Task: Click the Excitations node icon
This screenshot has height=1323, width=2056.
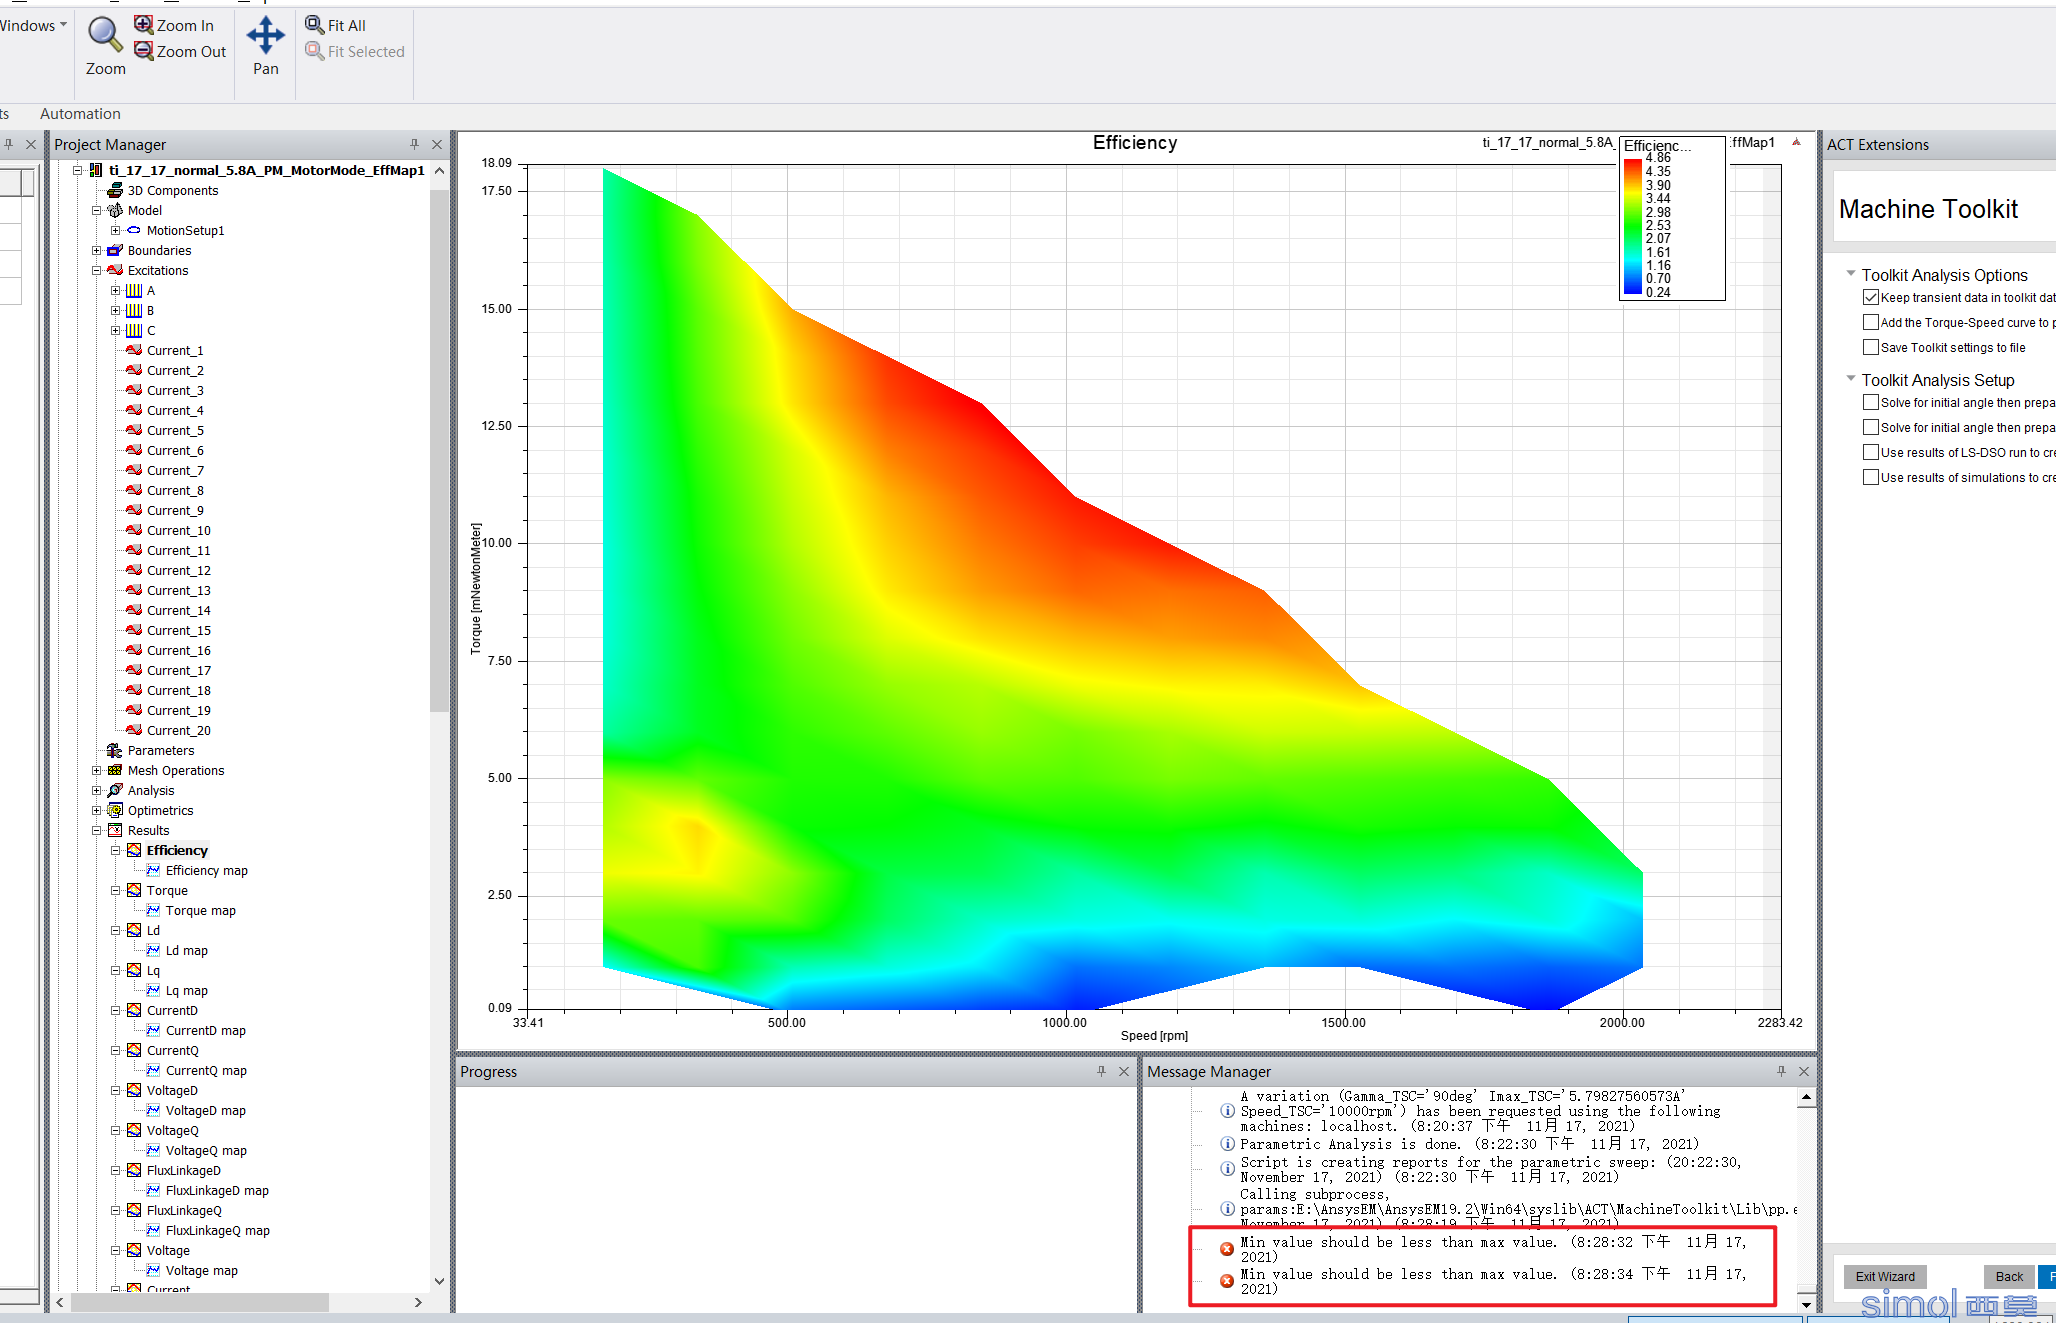Action: (115, 270)
